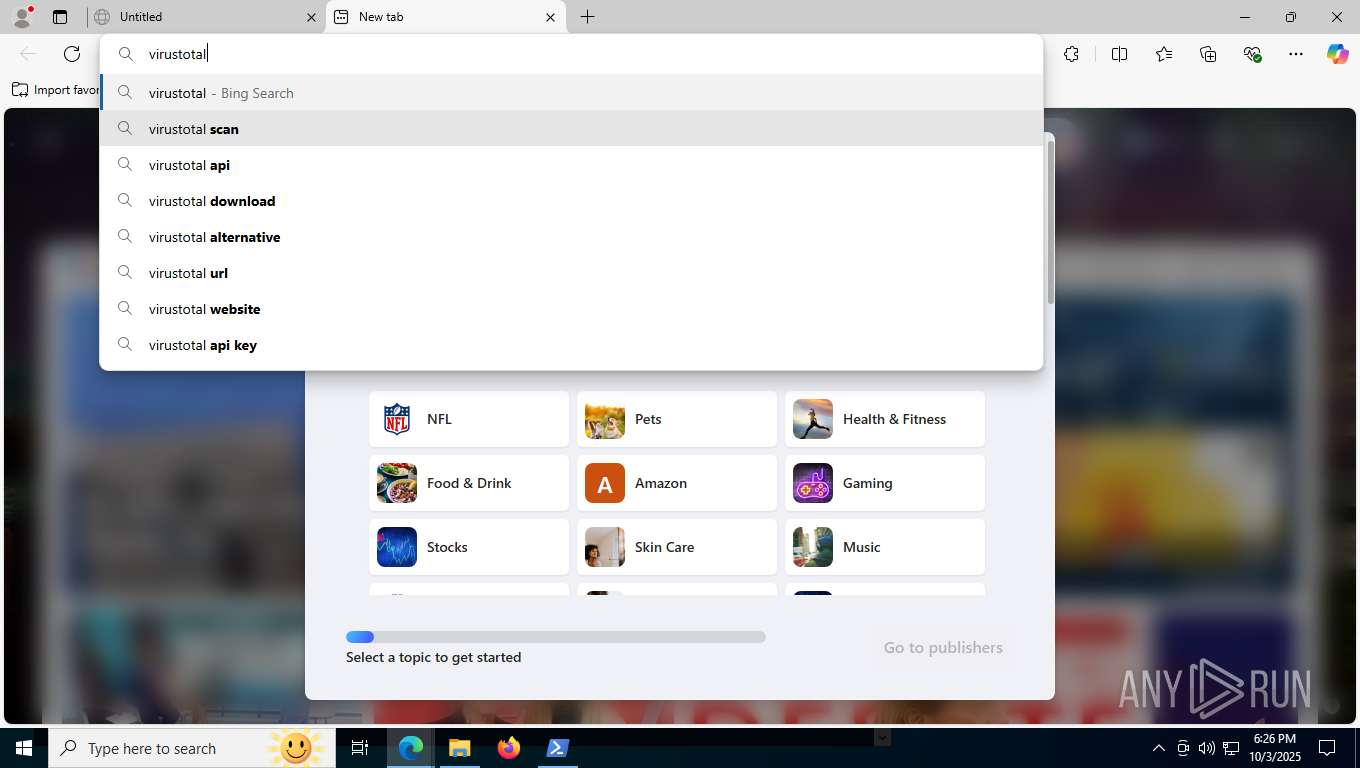The image size is (1360, 768).
Task: Select the virustotal api suggestion
Action: (571, 165)
